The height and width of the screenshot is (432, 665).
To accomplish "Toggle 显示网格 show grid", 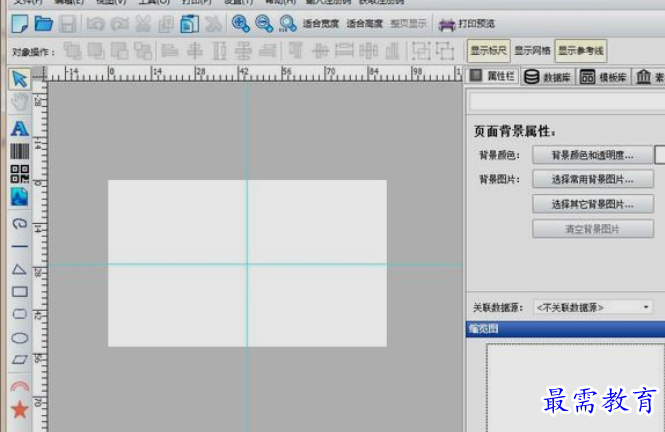I will [x=532, y=51].
